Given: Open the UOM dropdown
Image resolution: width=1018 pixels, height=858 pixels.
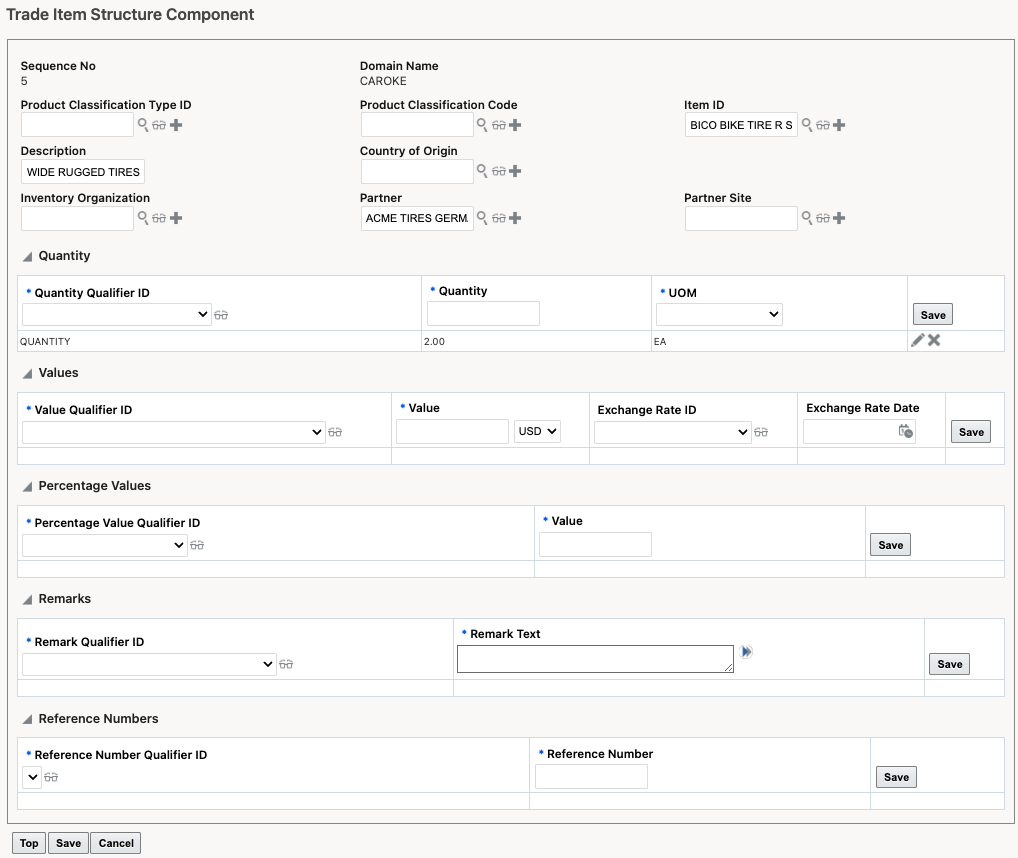Looking at the screenshot, I should 719,314.
